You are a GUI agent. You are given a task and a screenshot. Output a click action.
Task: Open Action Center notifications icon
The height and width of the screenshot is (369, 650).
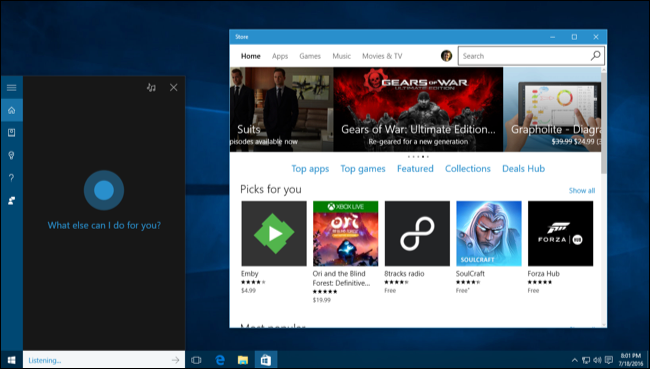[x=609, y=360]
